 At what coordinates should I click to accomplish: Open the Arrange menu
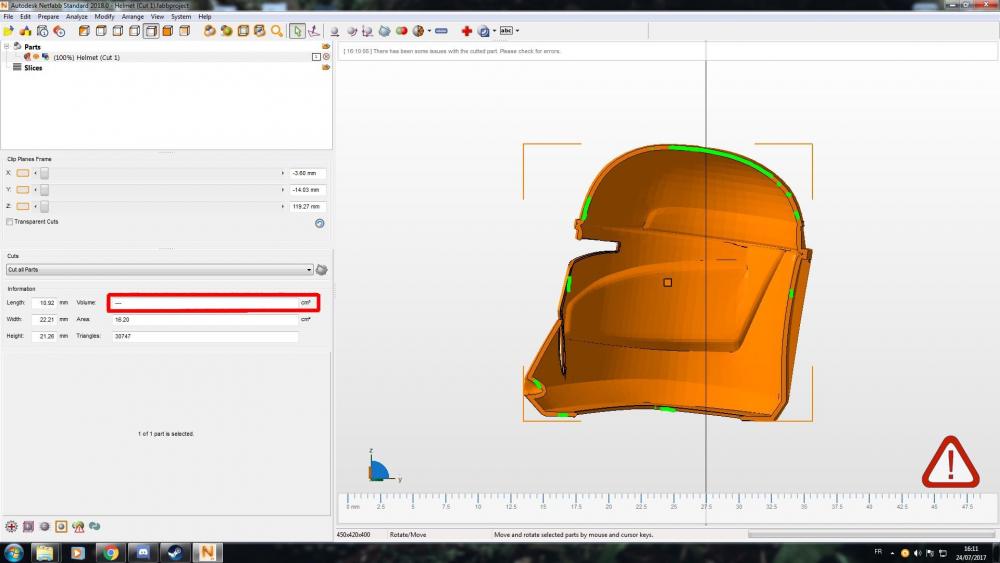[x=132, y=17]
